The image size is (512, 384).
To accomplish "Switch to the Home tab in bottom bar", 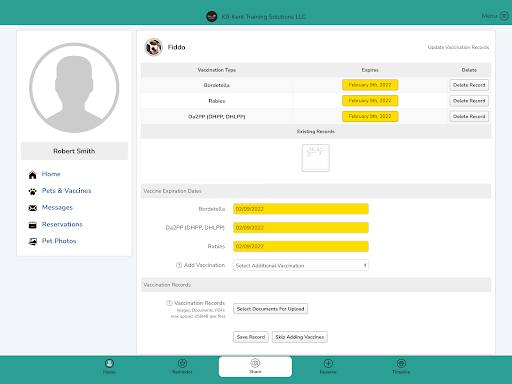I will coord(109,366).
